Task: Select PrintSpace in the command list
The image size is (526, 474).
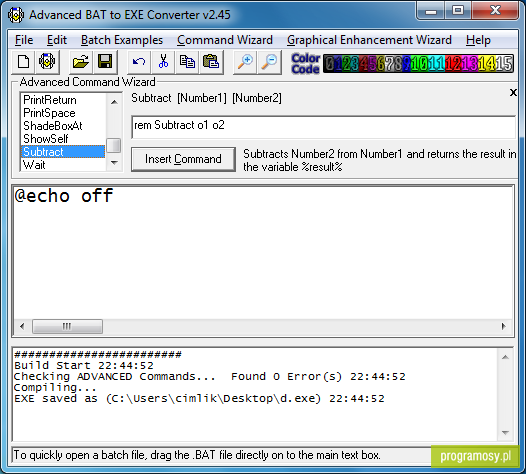Action: coord(63,113)
